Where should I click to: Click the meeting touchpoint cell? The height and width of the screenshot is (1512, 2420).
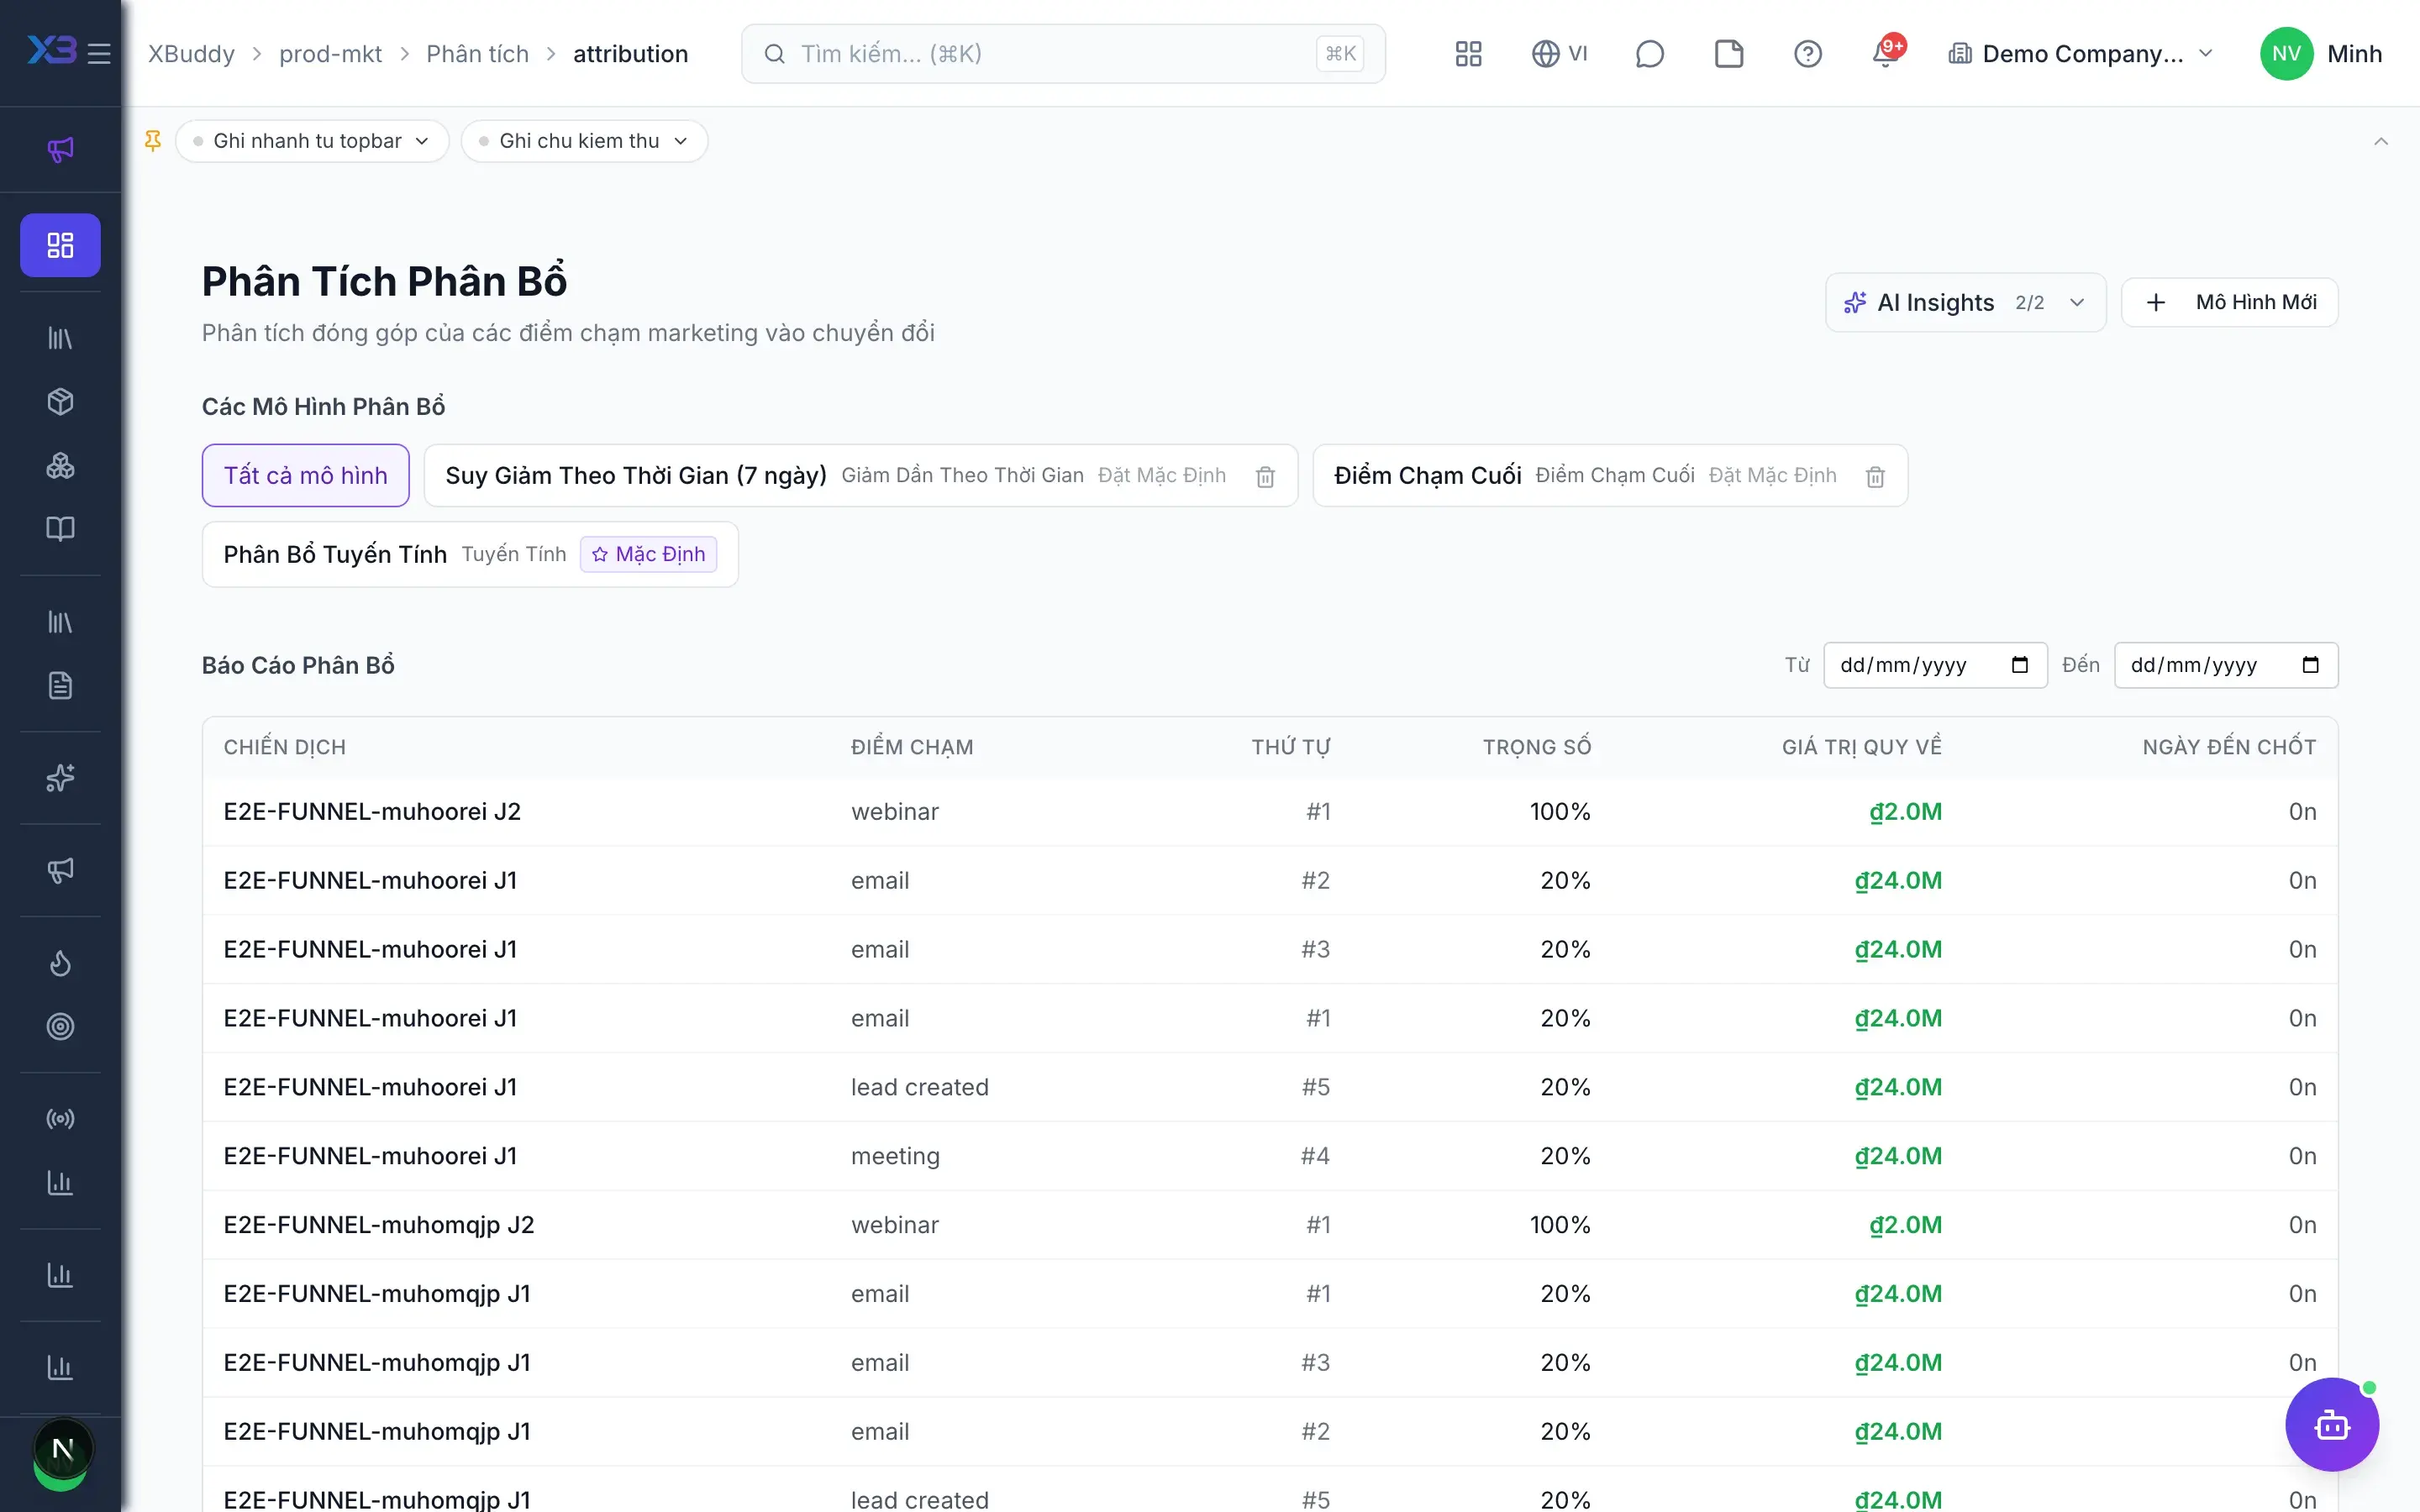895,1156
